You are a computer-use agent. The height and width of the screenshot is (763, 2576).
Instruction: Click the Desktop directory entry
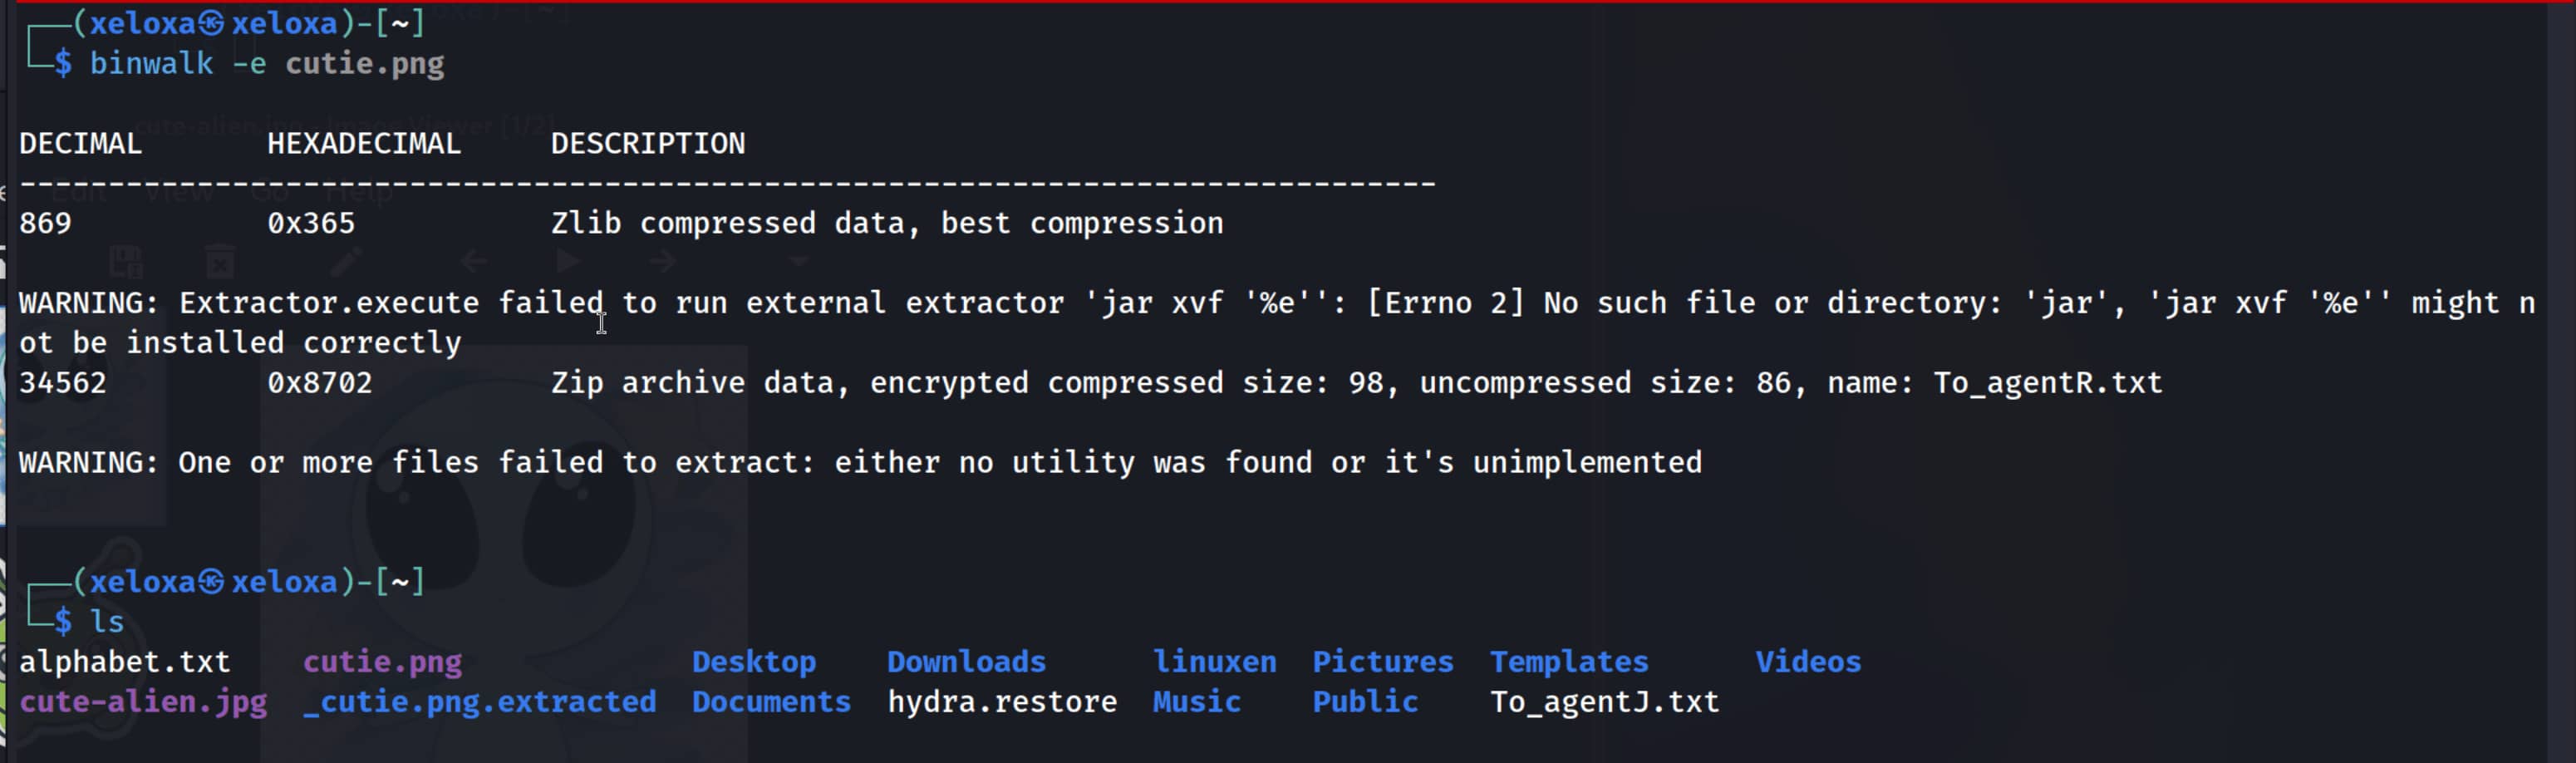click(754, 662)
